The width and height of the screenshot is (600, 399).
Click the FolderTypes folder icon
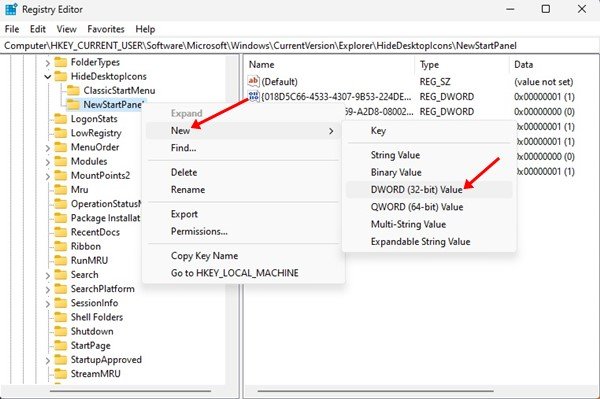[x=60, y=62]
